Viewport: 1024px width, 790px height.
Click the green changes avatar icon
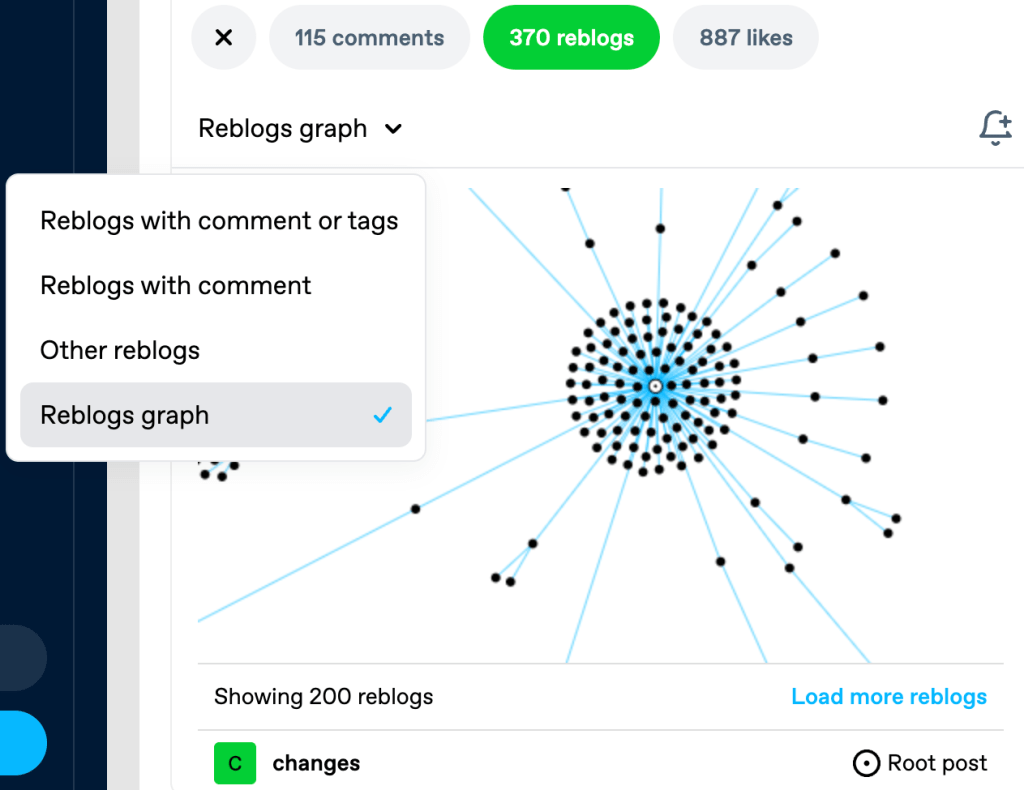pos(234,763)
